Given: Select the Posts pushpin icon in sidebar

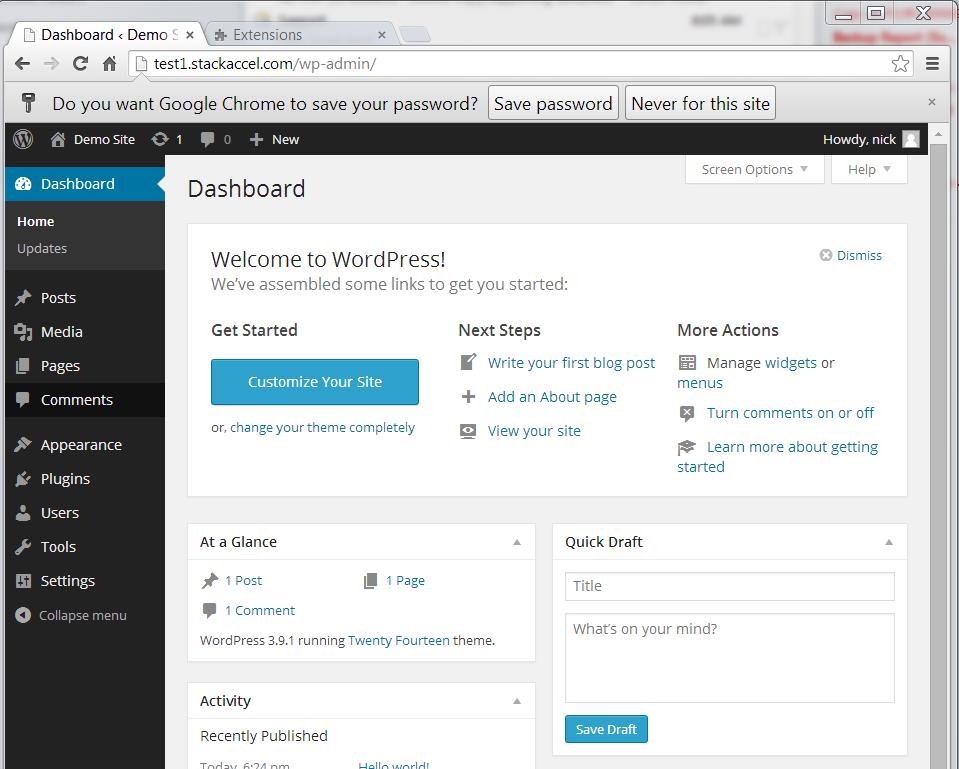Looking at the screenshot, I should coord(24,297).
